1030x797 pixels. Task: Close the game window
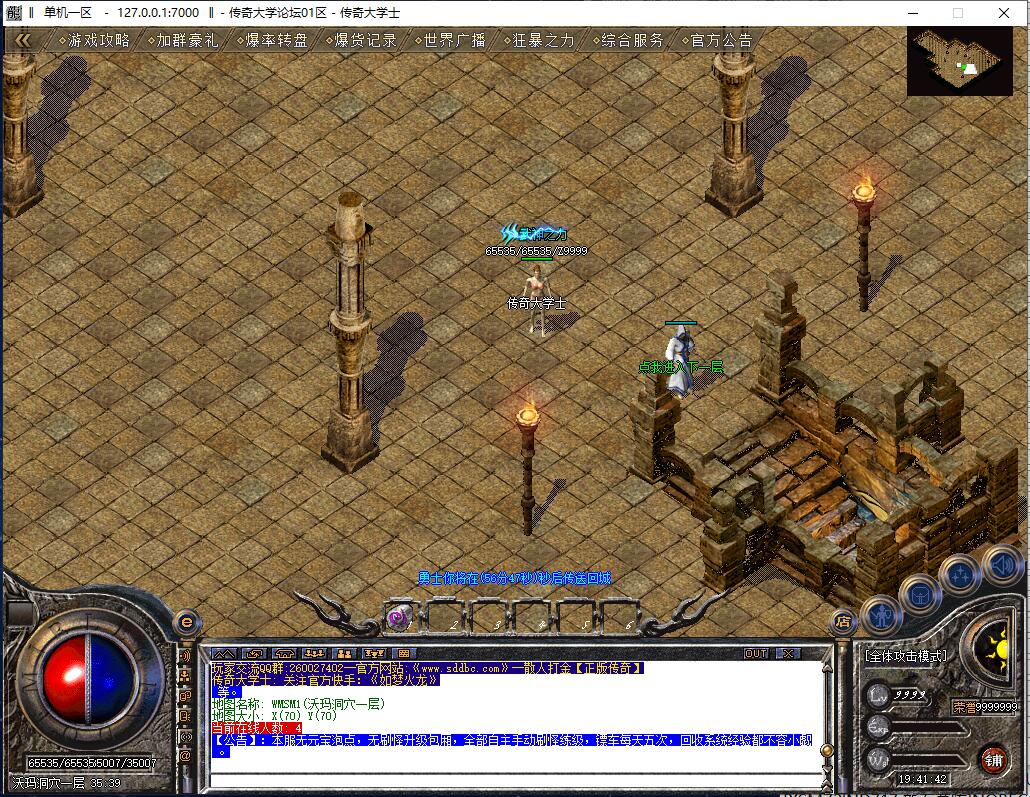(1004, 12)
